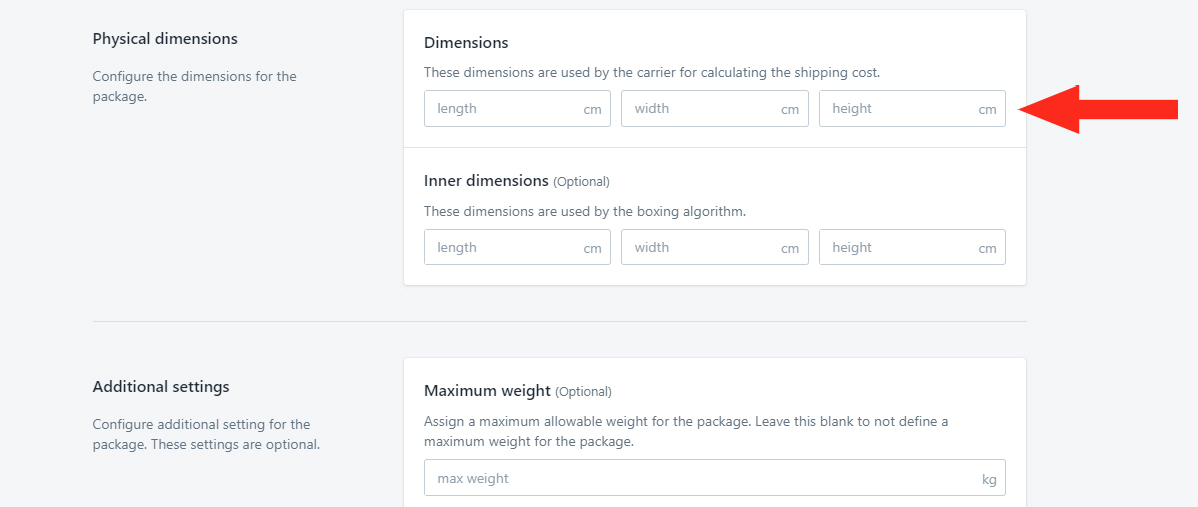The width and height of the screenshot is (1198, 507).
Task: Click the Inner dimensions heading
Action: pos(486,181)
